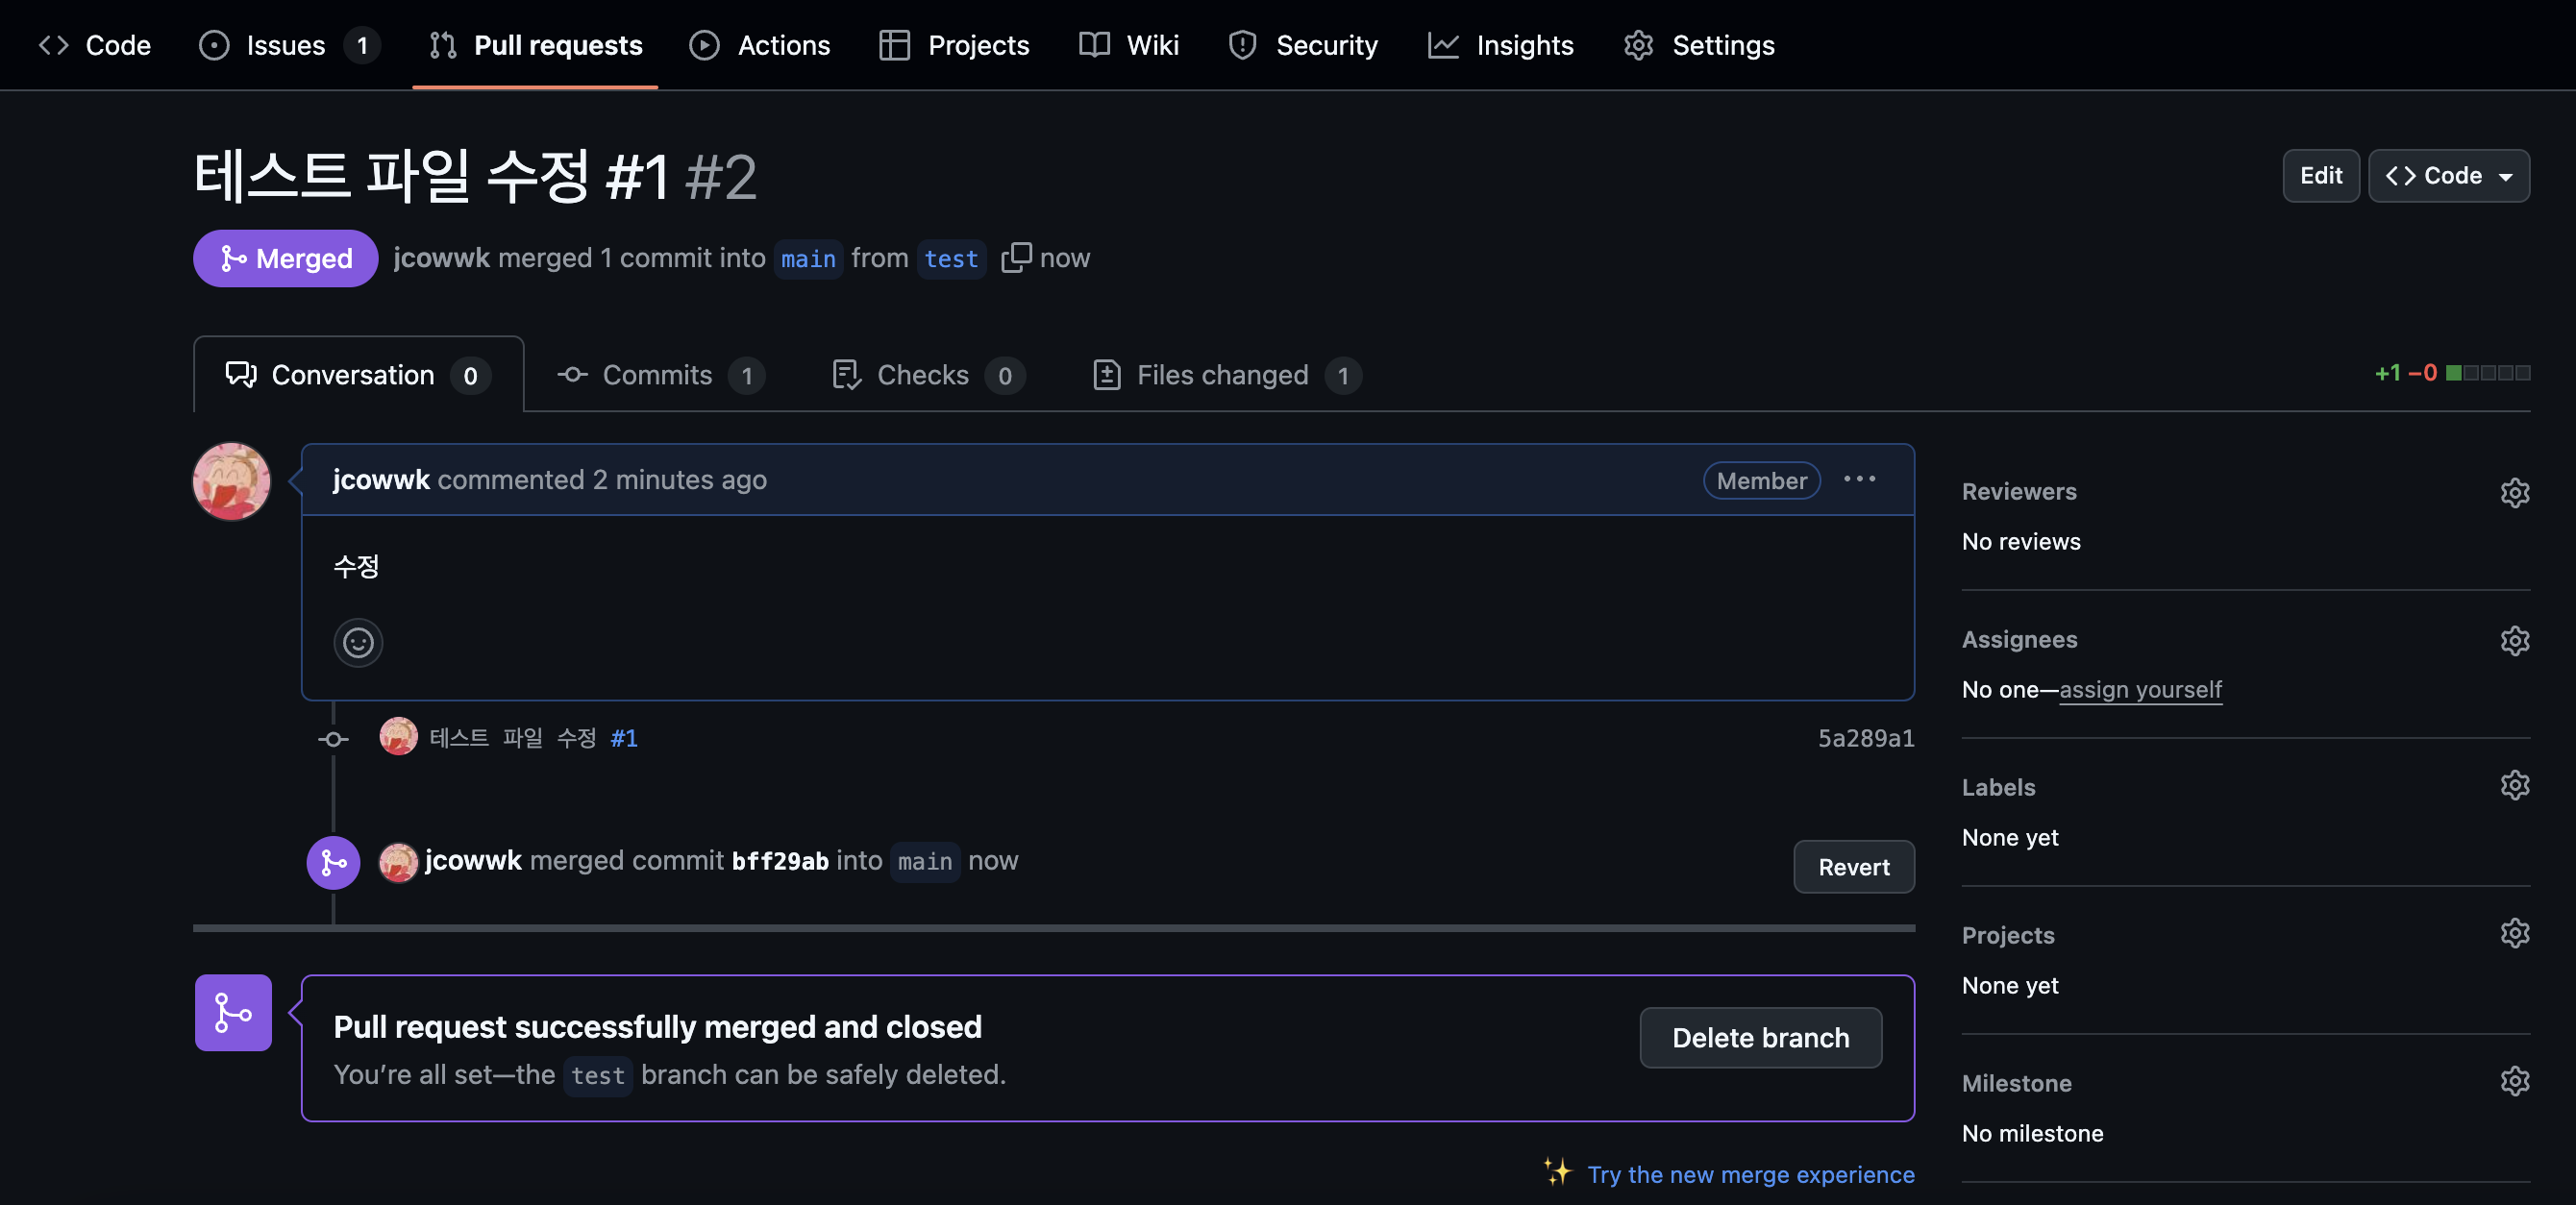This screenshot has height=1205, width=2576.
Task: Click Try the new merge experience link
Action: [x=1750, y=1174]
